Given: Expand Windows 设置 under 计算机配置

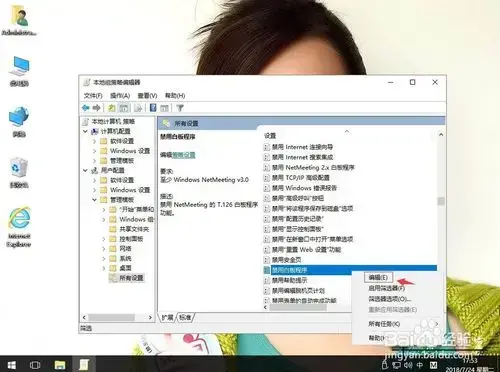Looking at the screenshot, I should tap(94, 151).
